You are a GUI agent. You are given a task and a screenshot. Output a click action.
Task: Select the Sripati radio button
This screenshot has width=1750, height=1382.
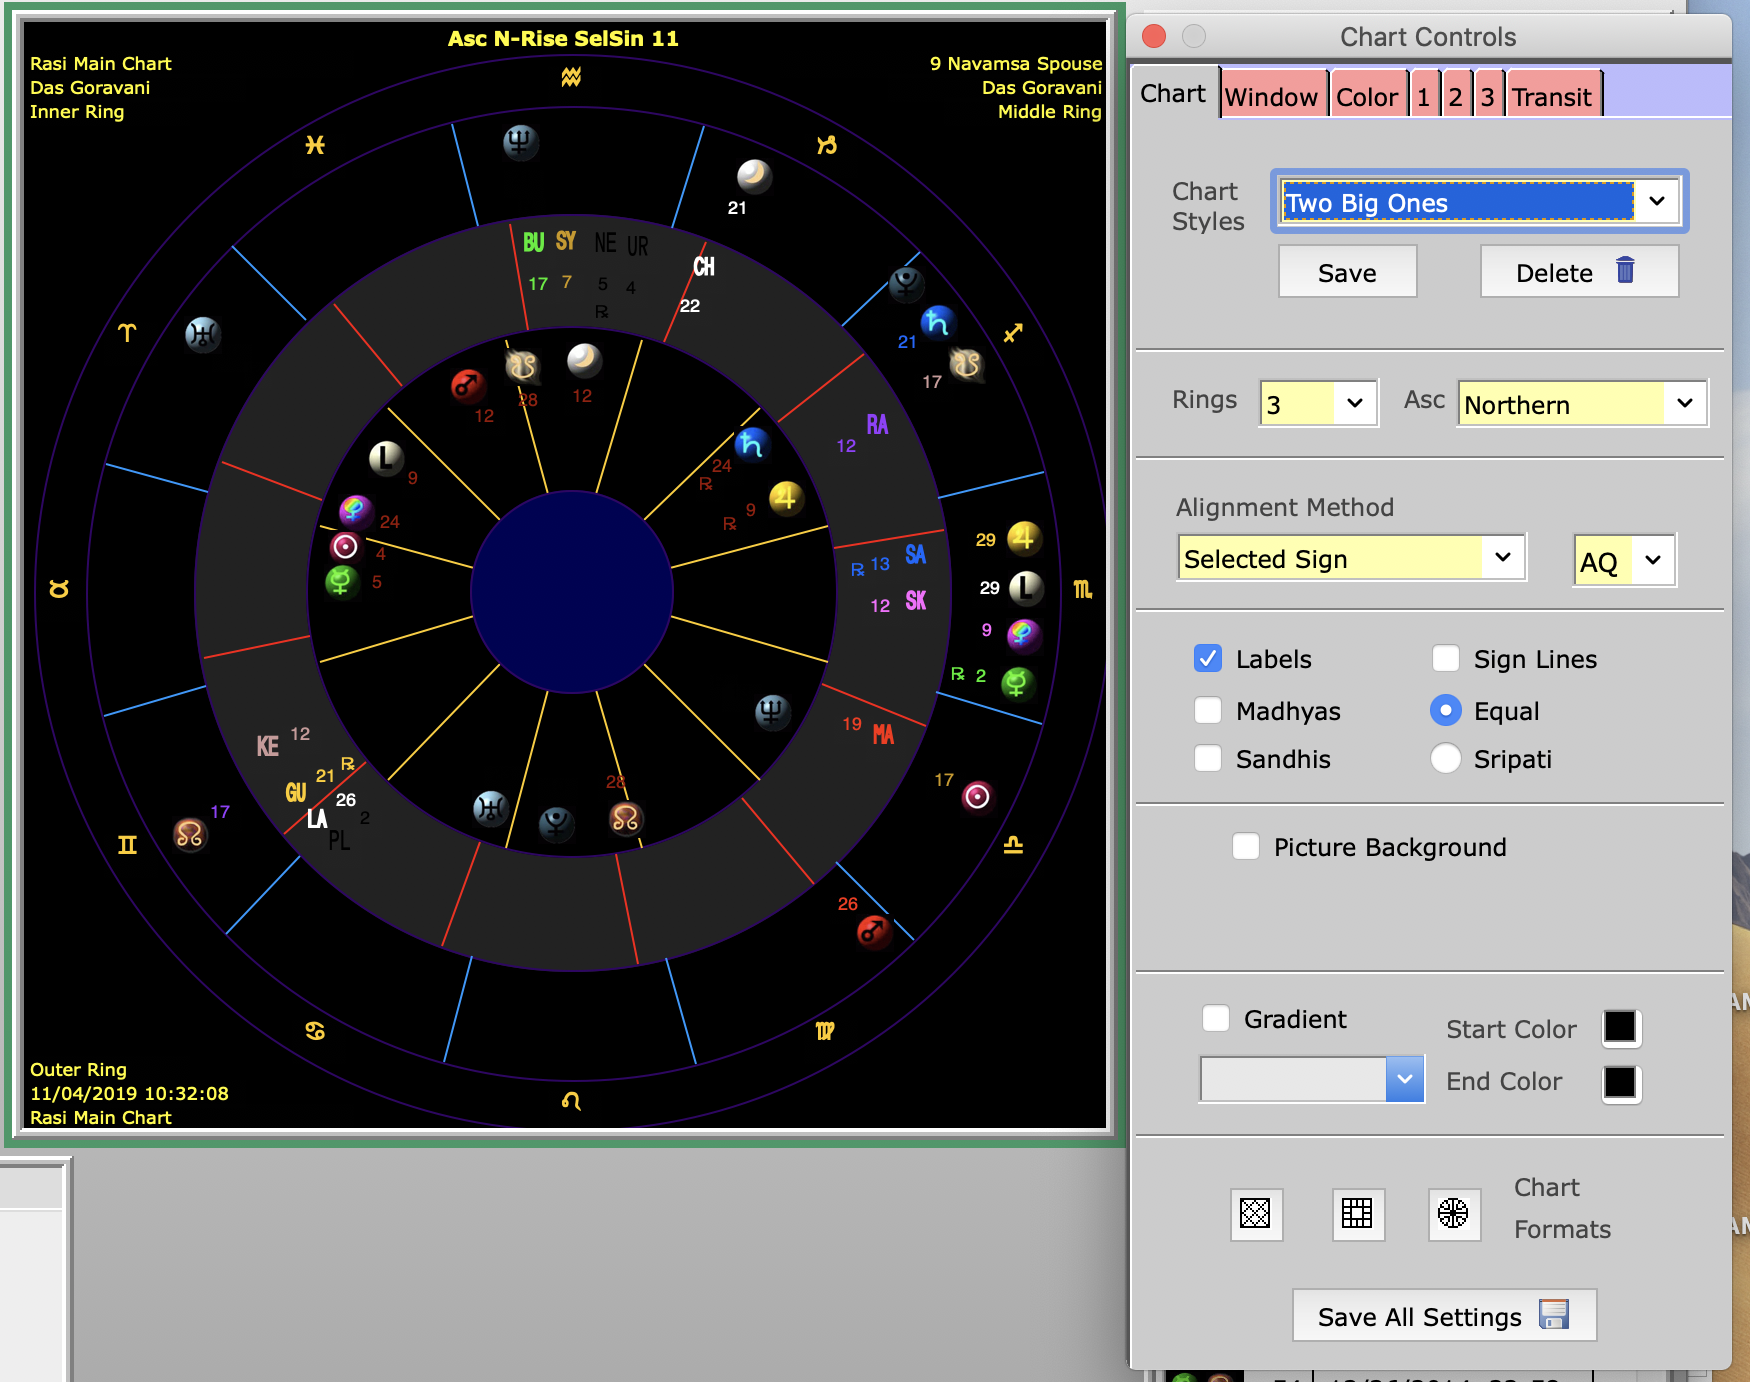1445,759
